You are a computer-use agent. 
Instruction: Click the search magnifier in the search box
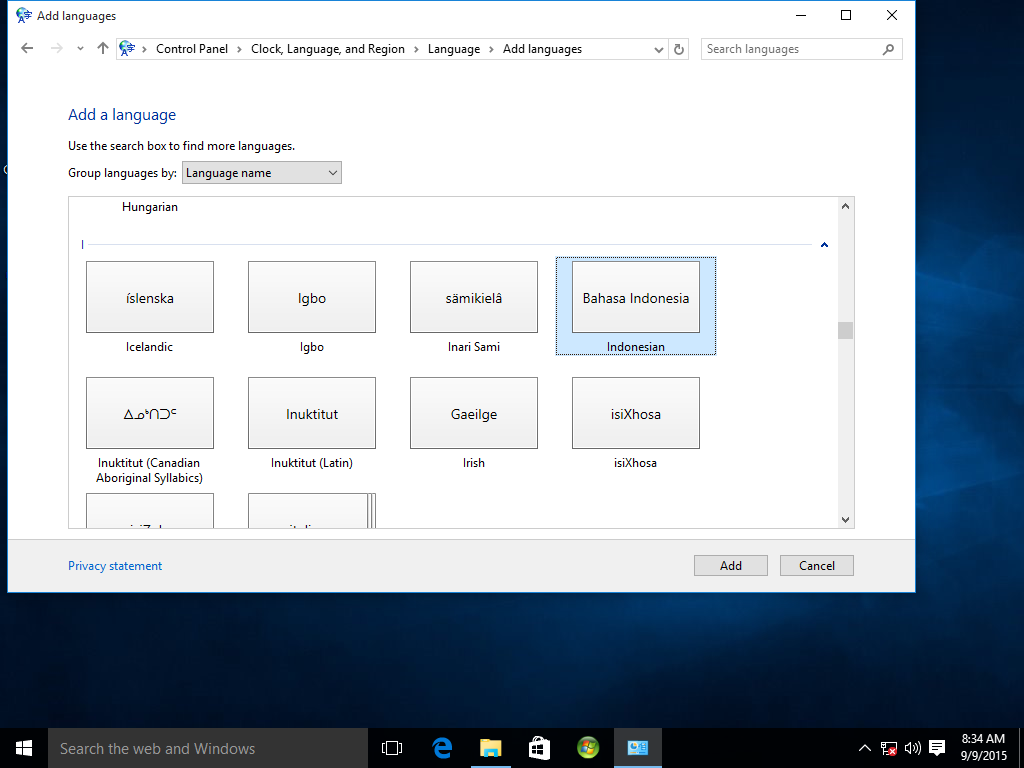pyautogui.click(x=889, y=48)
